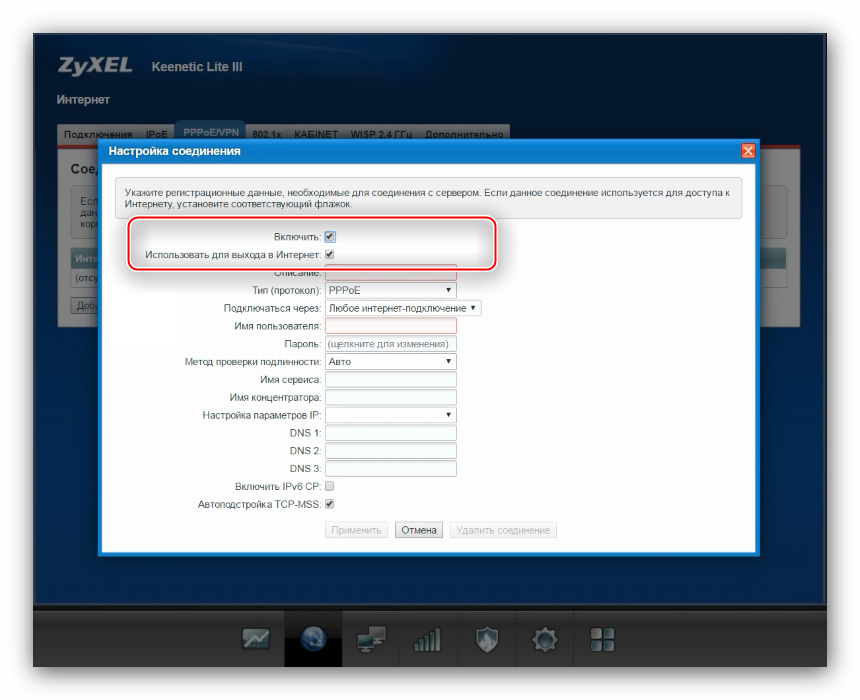The image size is (860, 700).
Task: Toggle Автоподстройка TCP-MSS checkbox
Action: tap(330, 504)
